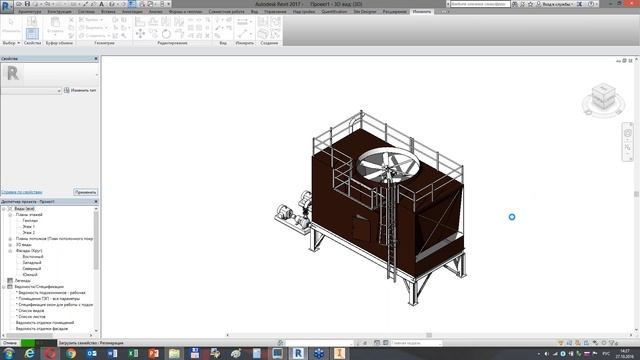
Task: Collapse the Фасады (Круг) node
Action: [10, 251]
